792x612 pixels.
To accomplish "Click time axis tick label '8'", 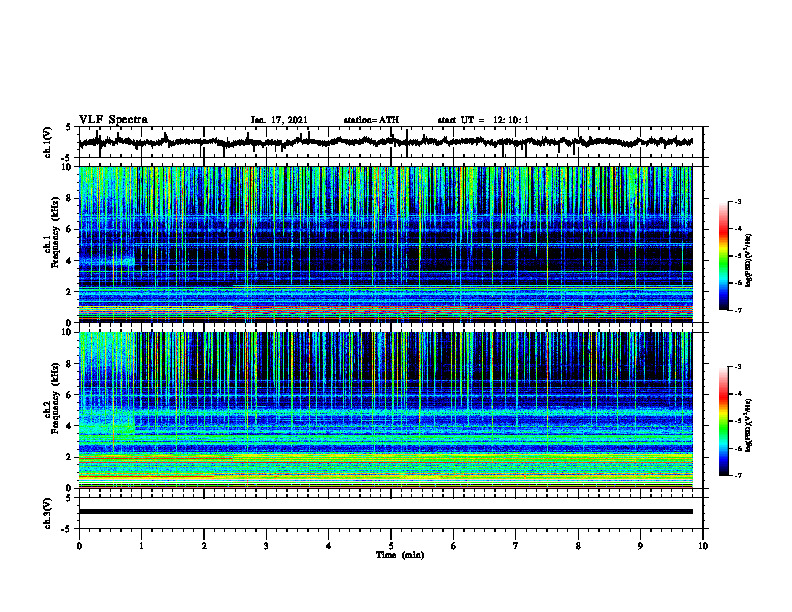I will (578, 546).
